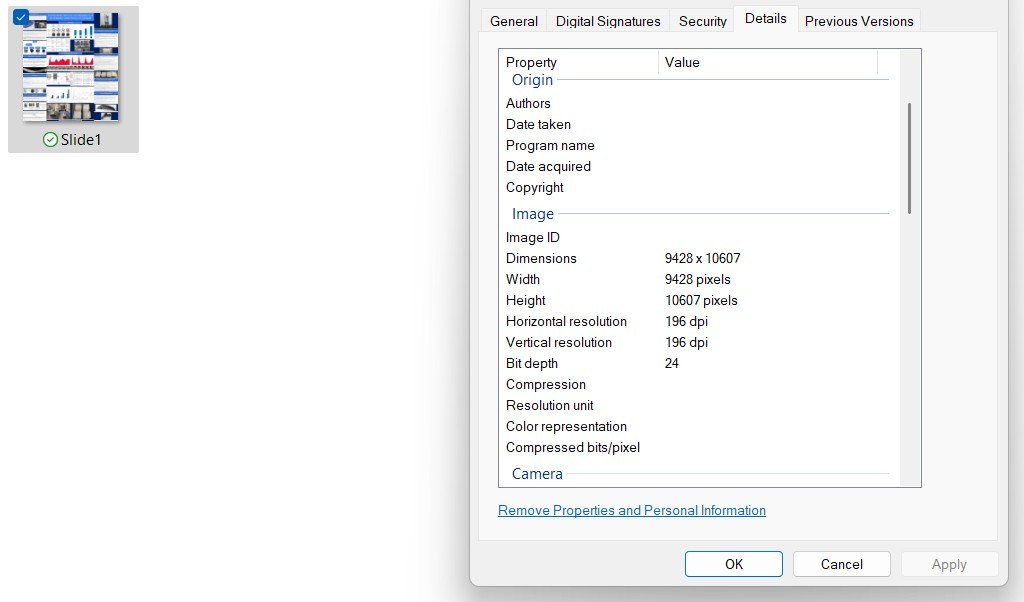The image size is (1024, 602).
Task: Uncheck the Slide1 selection checkbox
Action: tap(21, 16)
